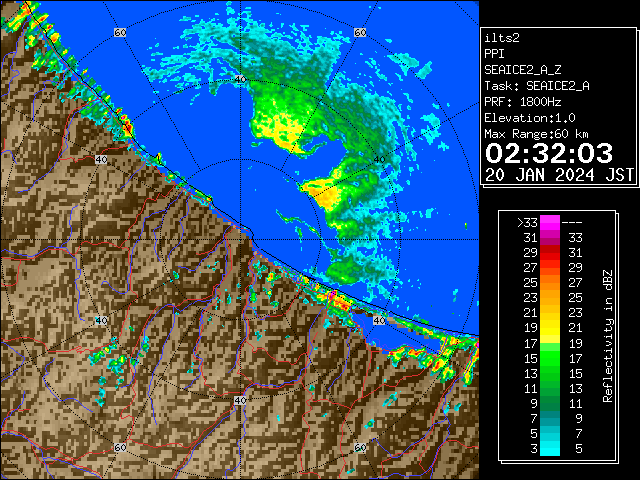Click the >33 label on the legend
Screen dimensions: 640x480
[527, 223]
